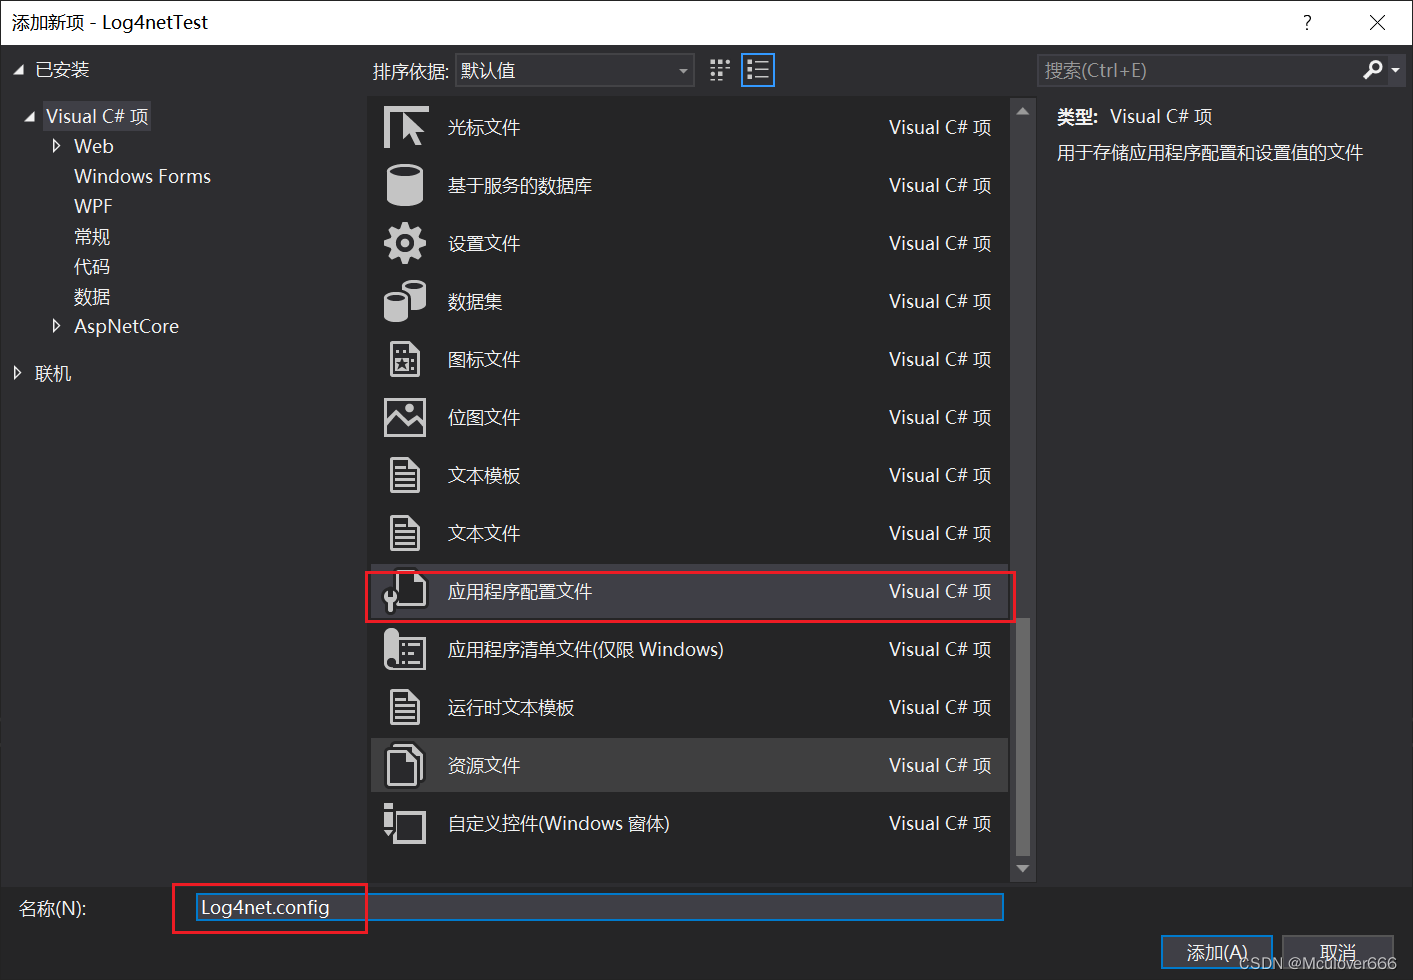Select the Windows Forms category
1413x980 pixels.
142,176
